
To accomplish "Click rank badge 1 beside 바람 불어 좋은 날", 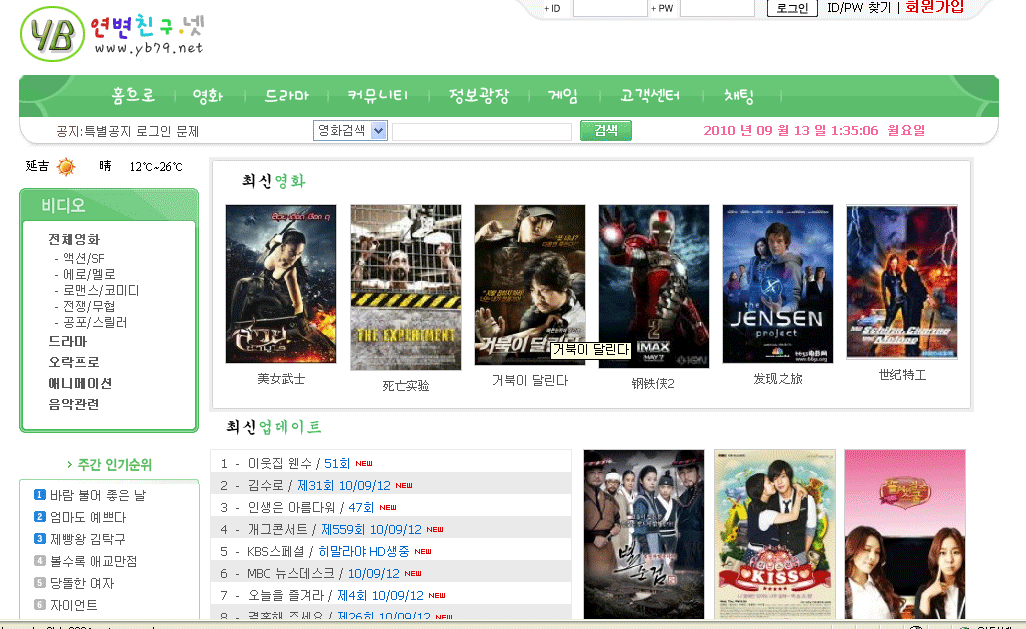I will pos(40,495).
